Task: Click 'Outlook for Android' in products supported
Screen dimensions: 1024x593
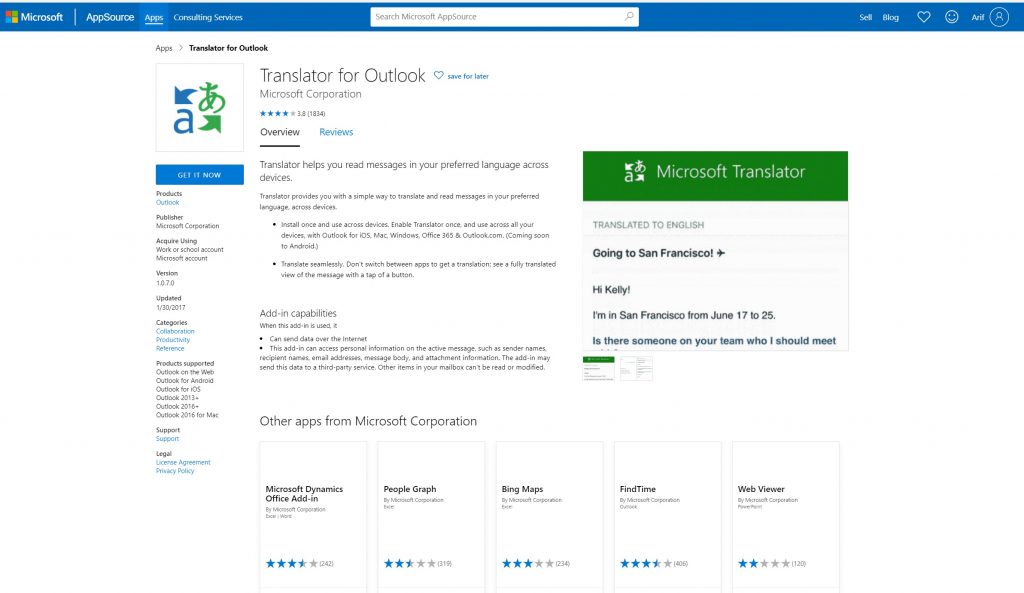Action: [184, 381]
